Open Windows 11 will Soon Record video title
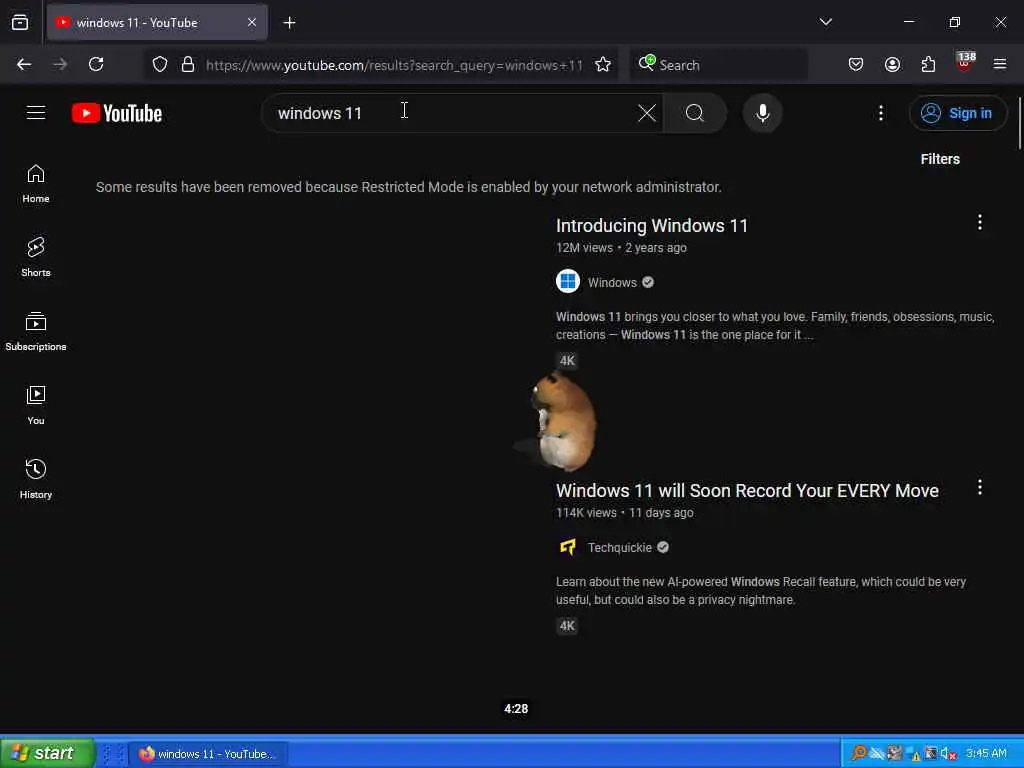The image size is (1024, 768). (747, 490)
